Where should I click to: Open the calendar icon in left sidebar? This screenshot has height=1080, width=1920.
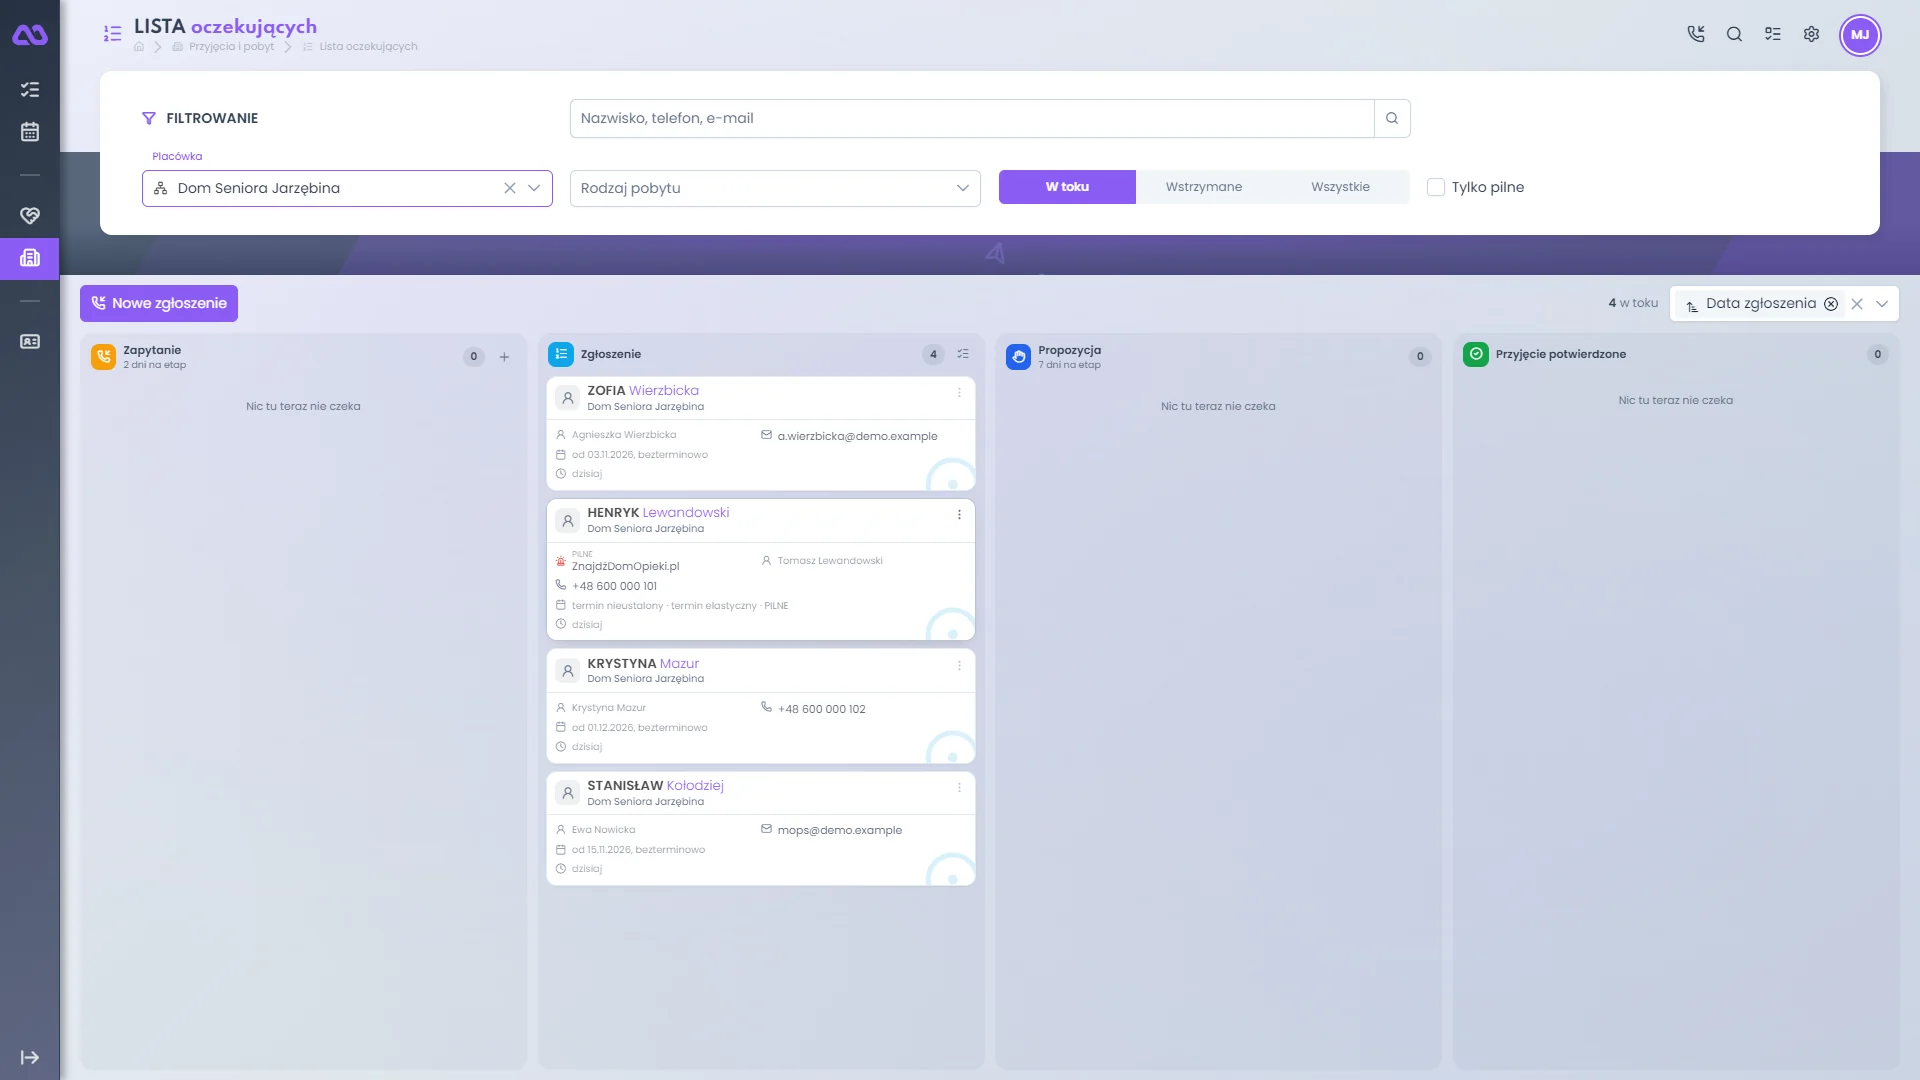30,132
